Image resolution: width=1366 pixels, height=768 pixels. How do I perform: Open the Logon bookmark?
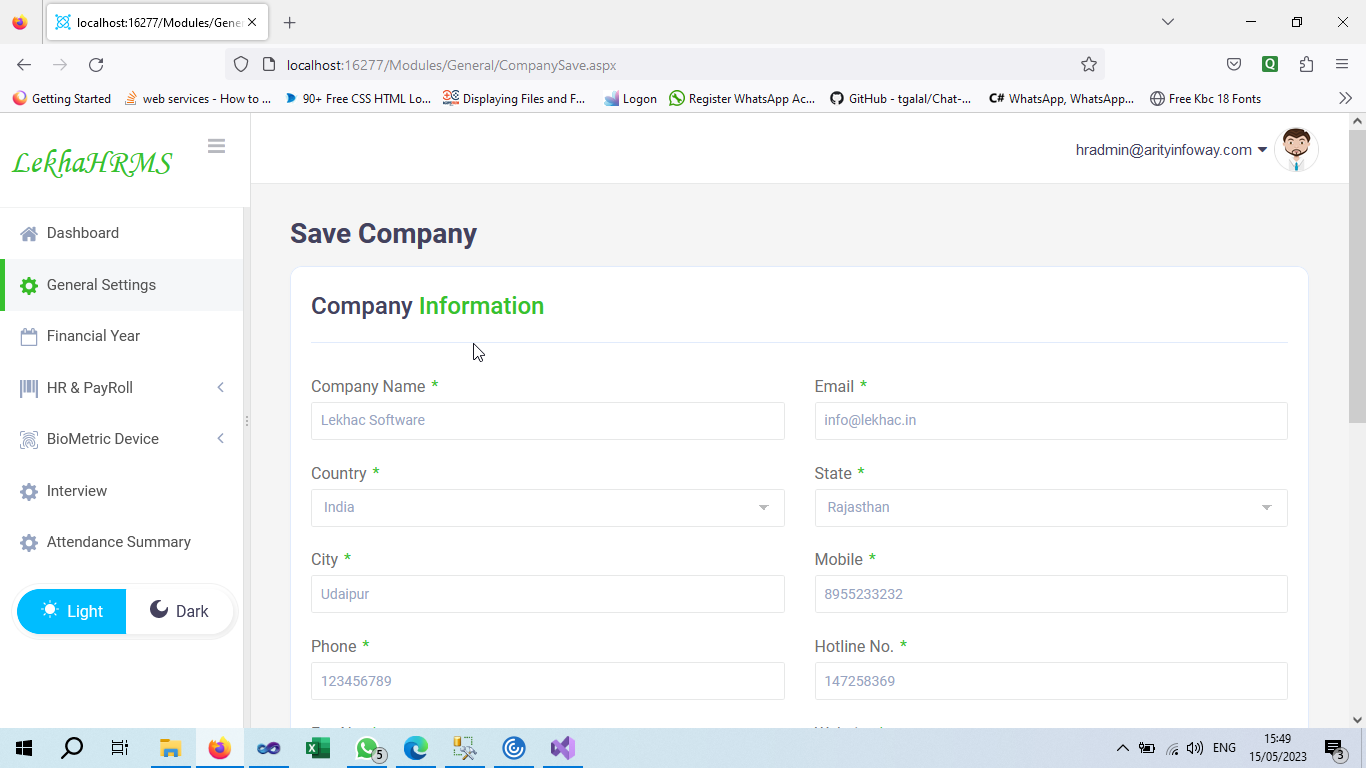tap(631, 98)
